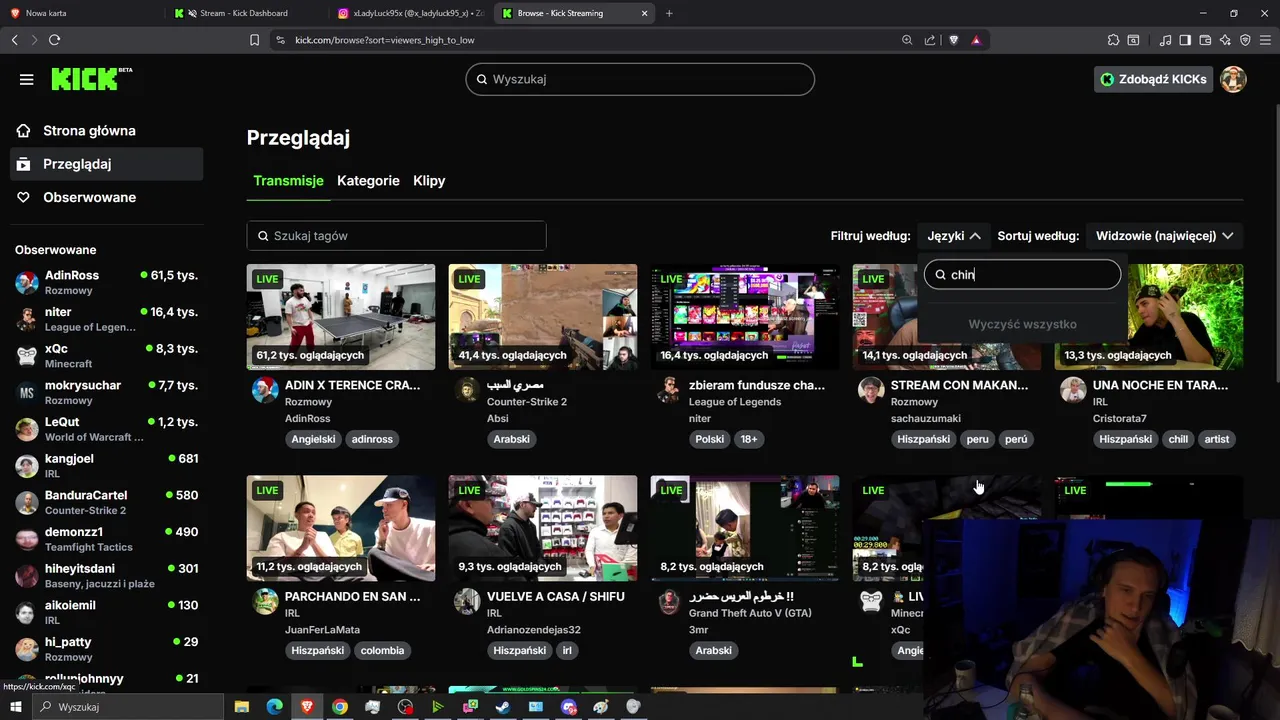
Task: Switch to the Stream - Kick Dashboard browser tab
Action: (243, 13)
